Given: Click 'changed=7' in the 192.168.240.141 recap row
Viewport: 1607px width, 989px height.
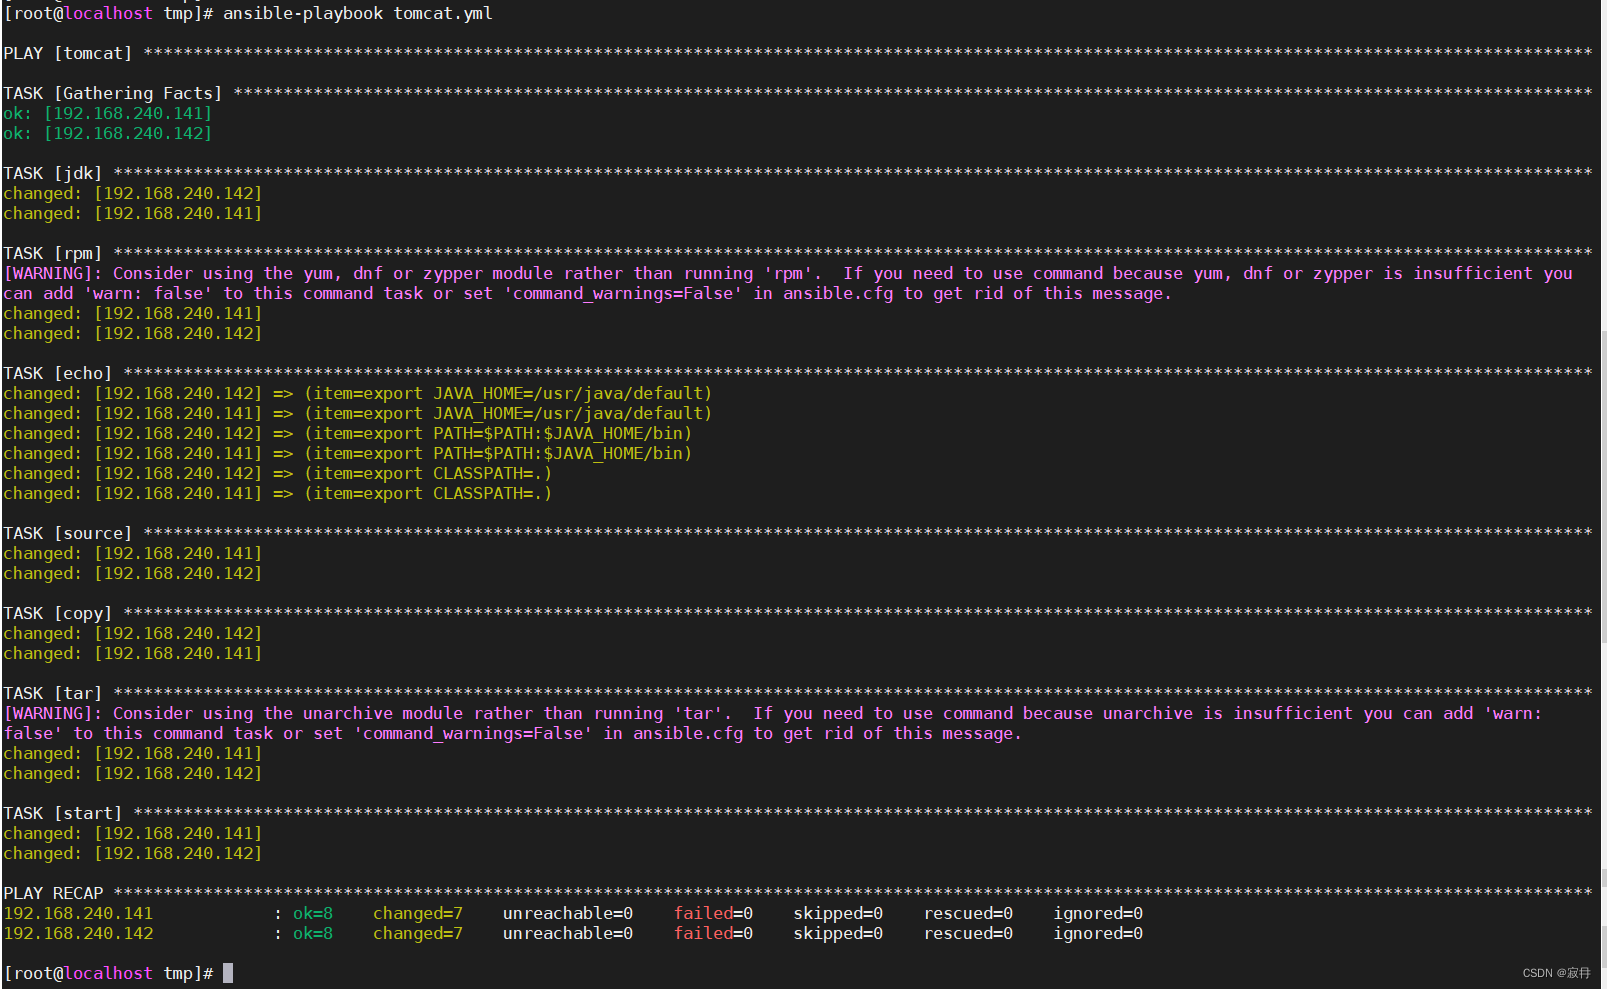Looking at the screenshot, I should pos(418,914).
